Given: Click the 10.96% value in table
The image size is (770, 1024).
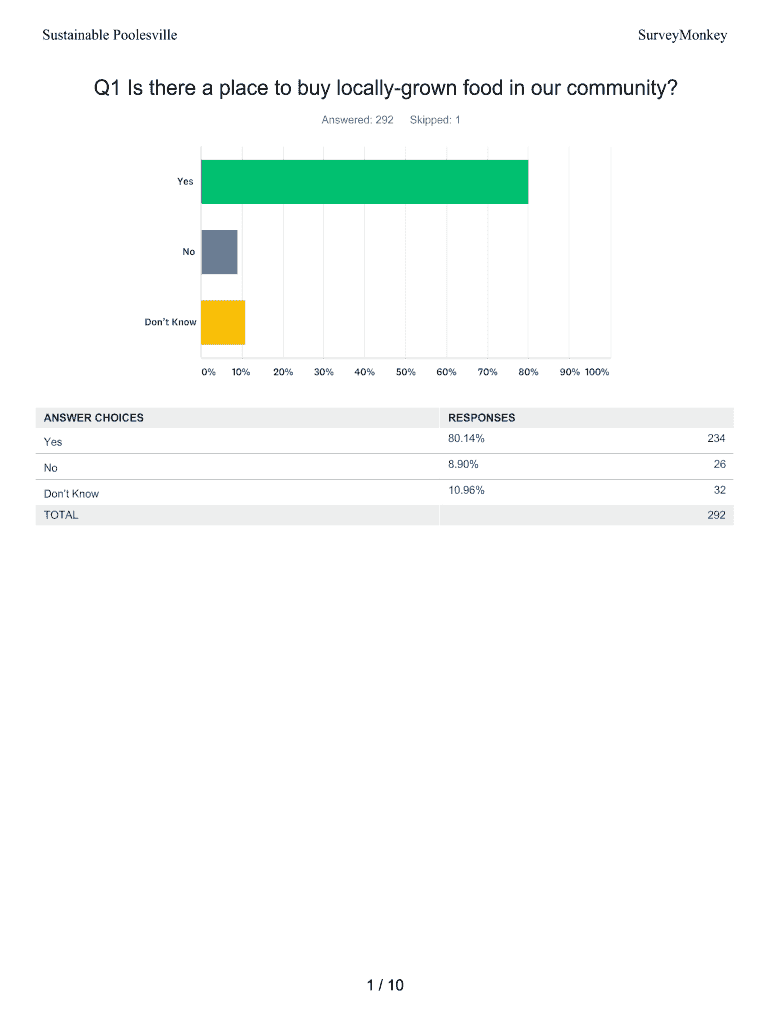Looking at the screenshot, I should click(467, 490).
